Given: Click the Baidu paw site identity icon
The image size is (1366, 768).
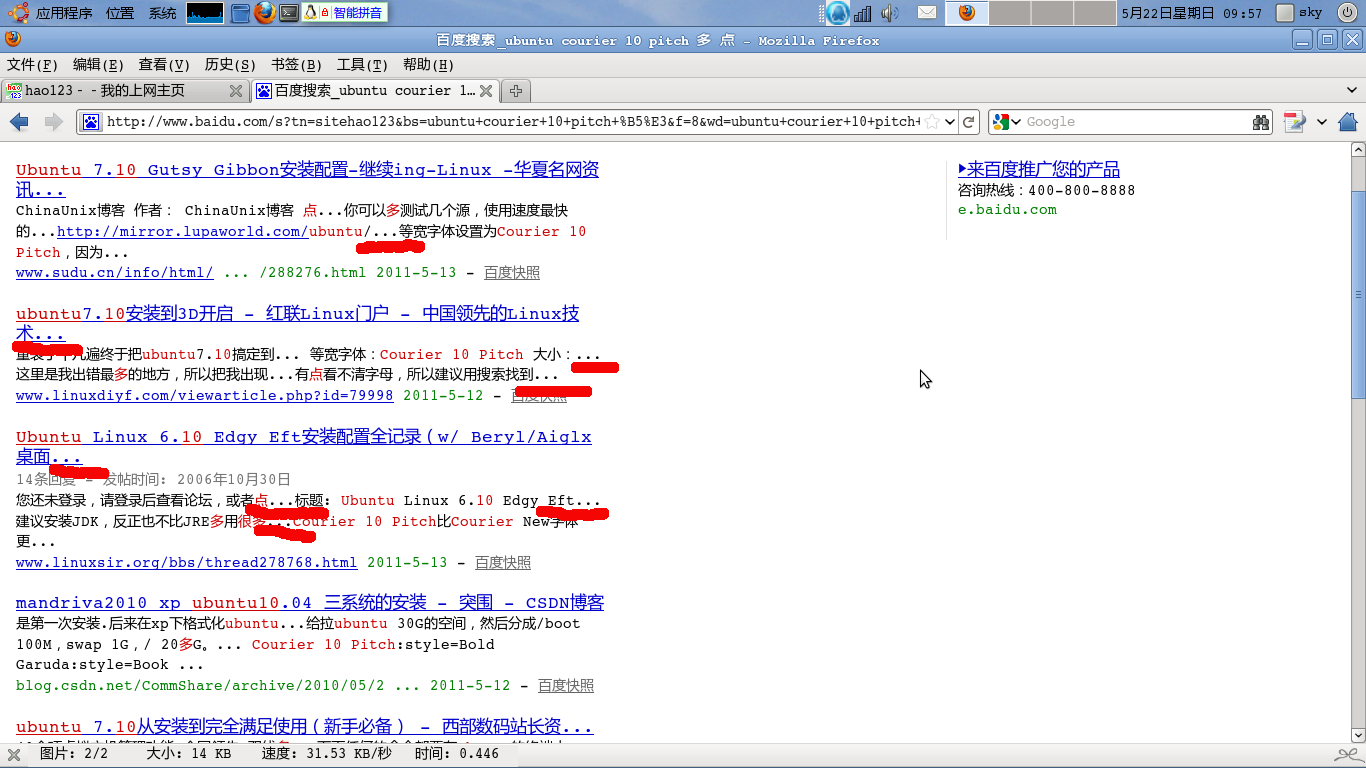Looking at the screenshot, I should tap(90, 122).
